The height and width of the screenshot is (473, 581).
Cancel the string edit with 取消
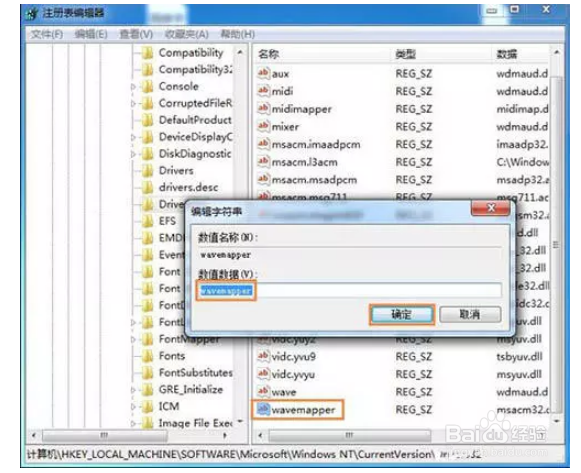[x=470, y=314]
